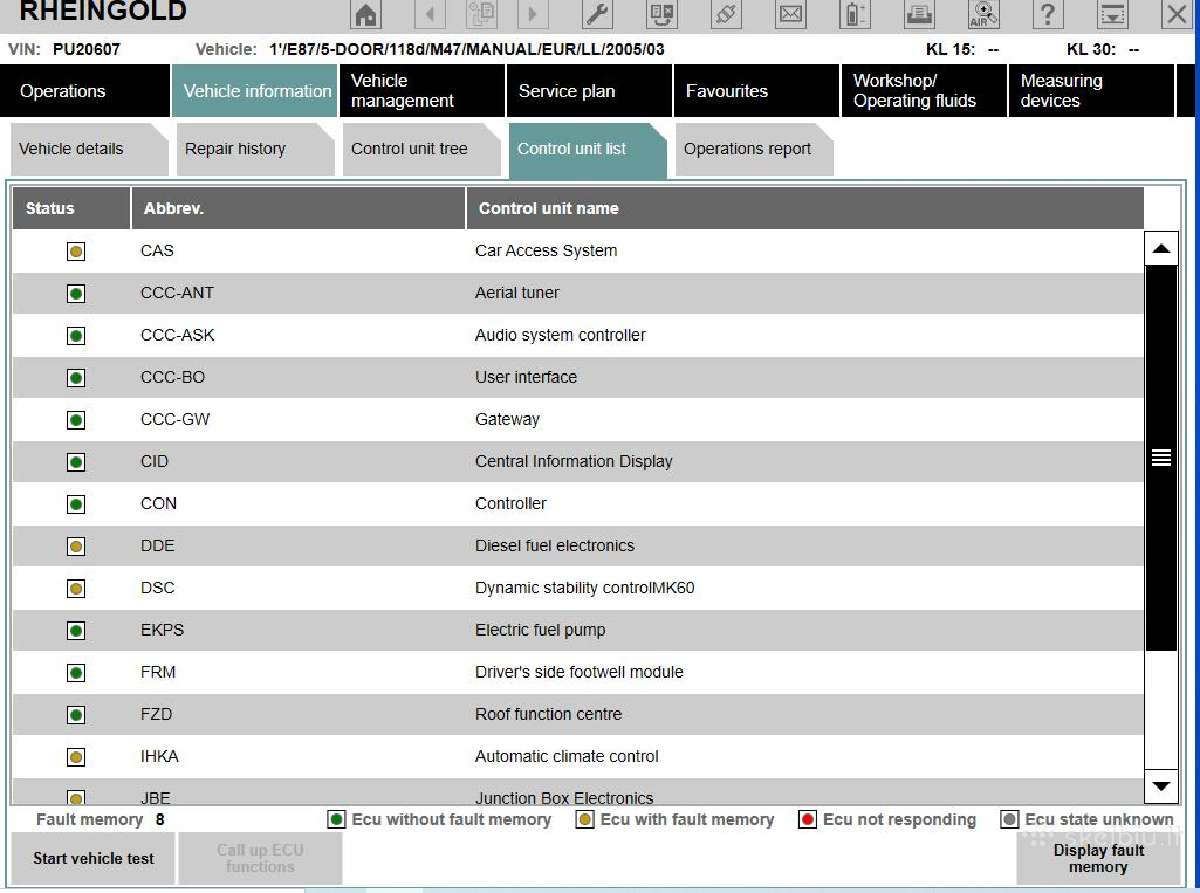Open the Favourites tab
This screenshot has width=1200, height=893.
point(756,91)
